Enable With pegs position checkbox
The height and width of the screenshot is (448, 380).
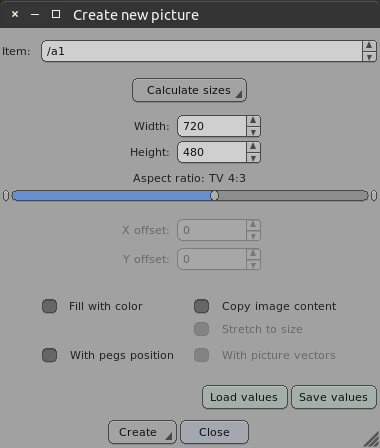50,355
